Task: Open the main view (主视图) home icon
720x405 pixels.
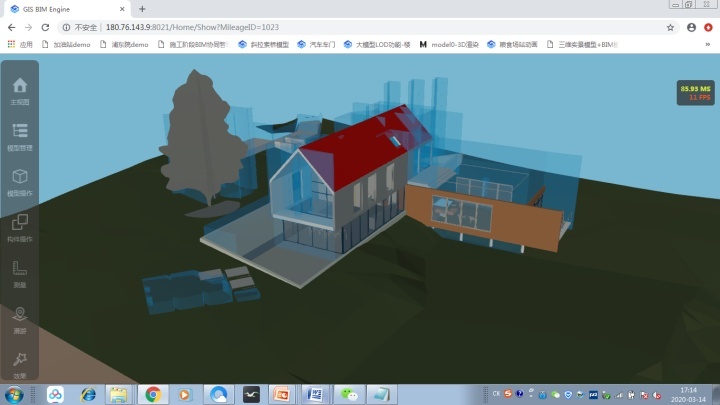Action: [20, 91]
